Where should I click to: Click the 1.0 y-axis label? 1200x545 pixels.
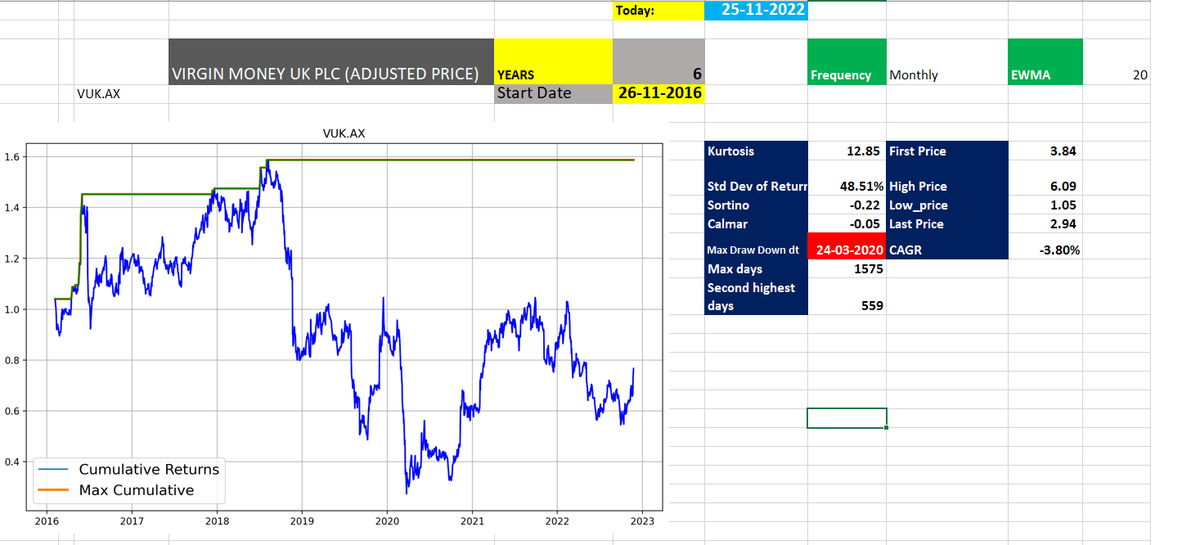click(x=11, y=310)
